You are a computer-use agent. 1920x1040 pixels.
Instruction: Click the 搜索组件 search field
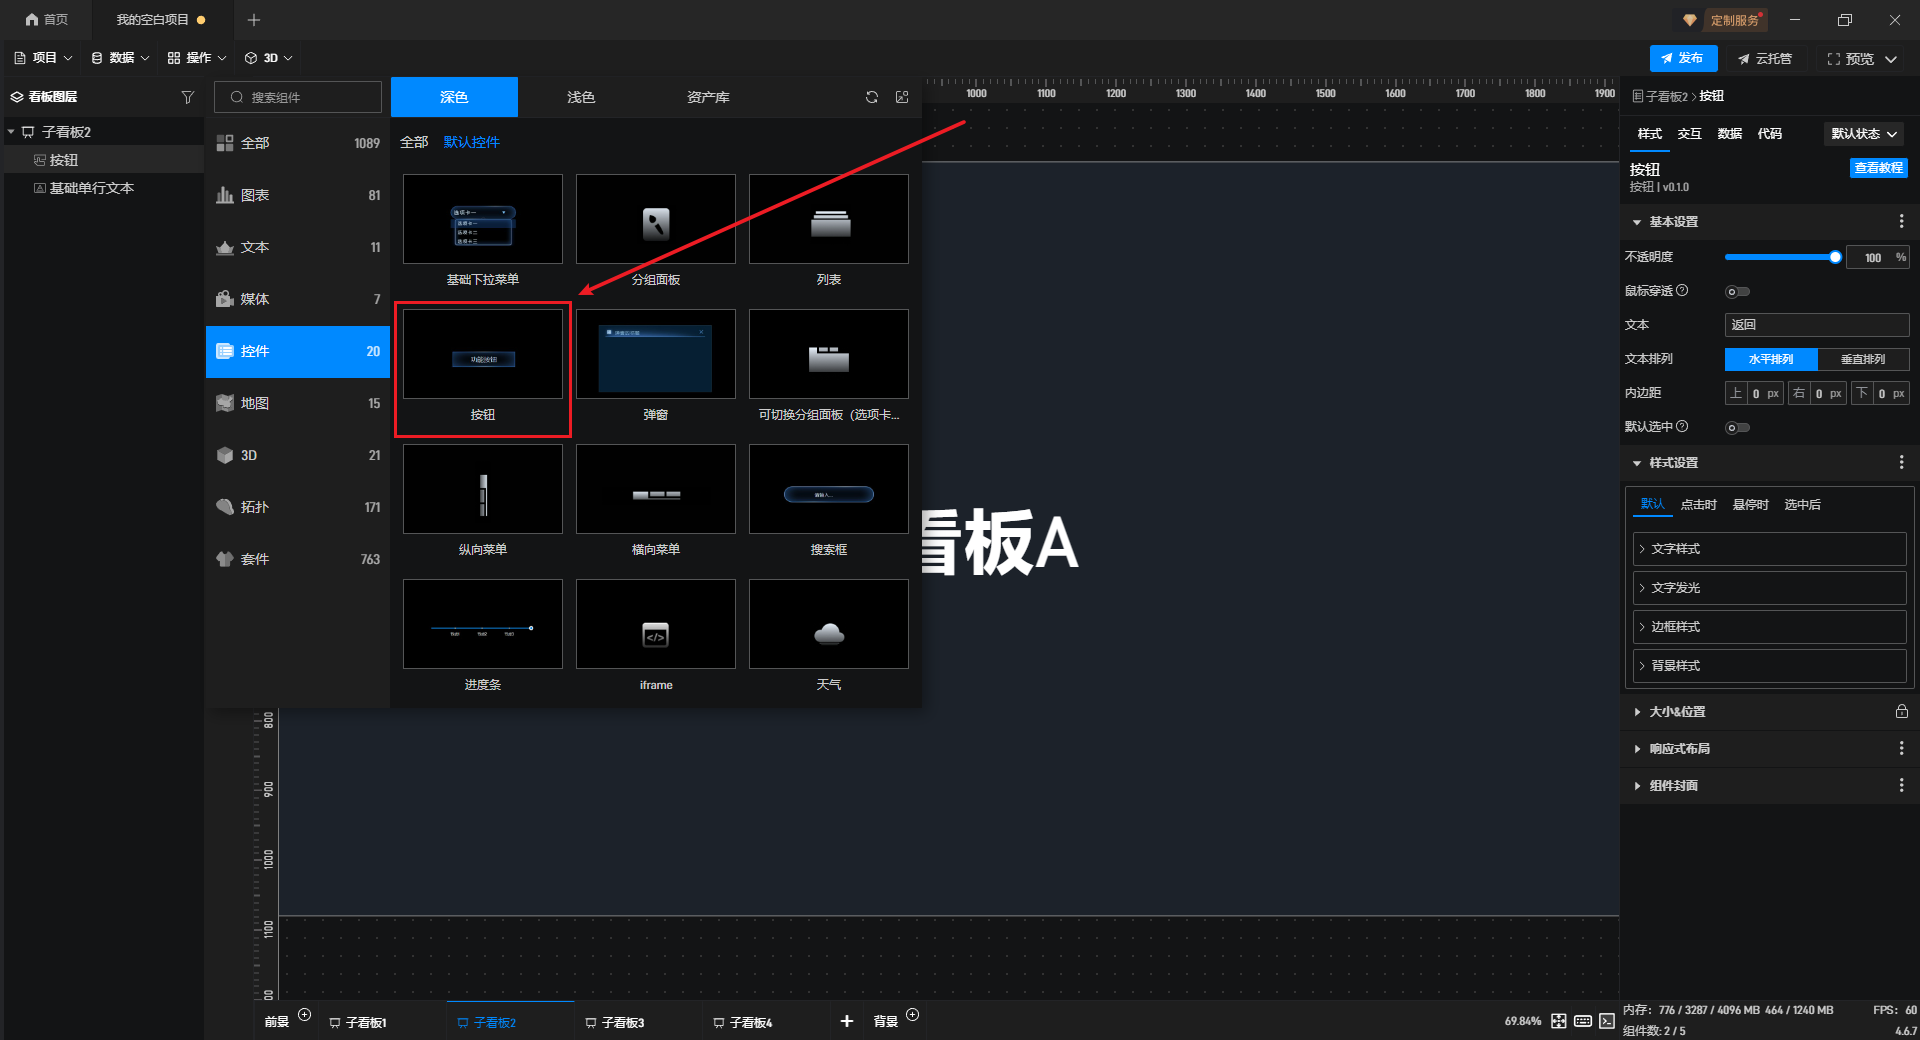[x=298, y=97]
